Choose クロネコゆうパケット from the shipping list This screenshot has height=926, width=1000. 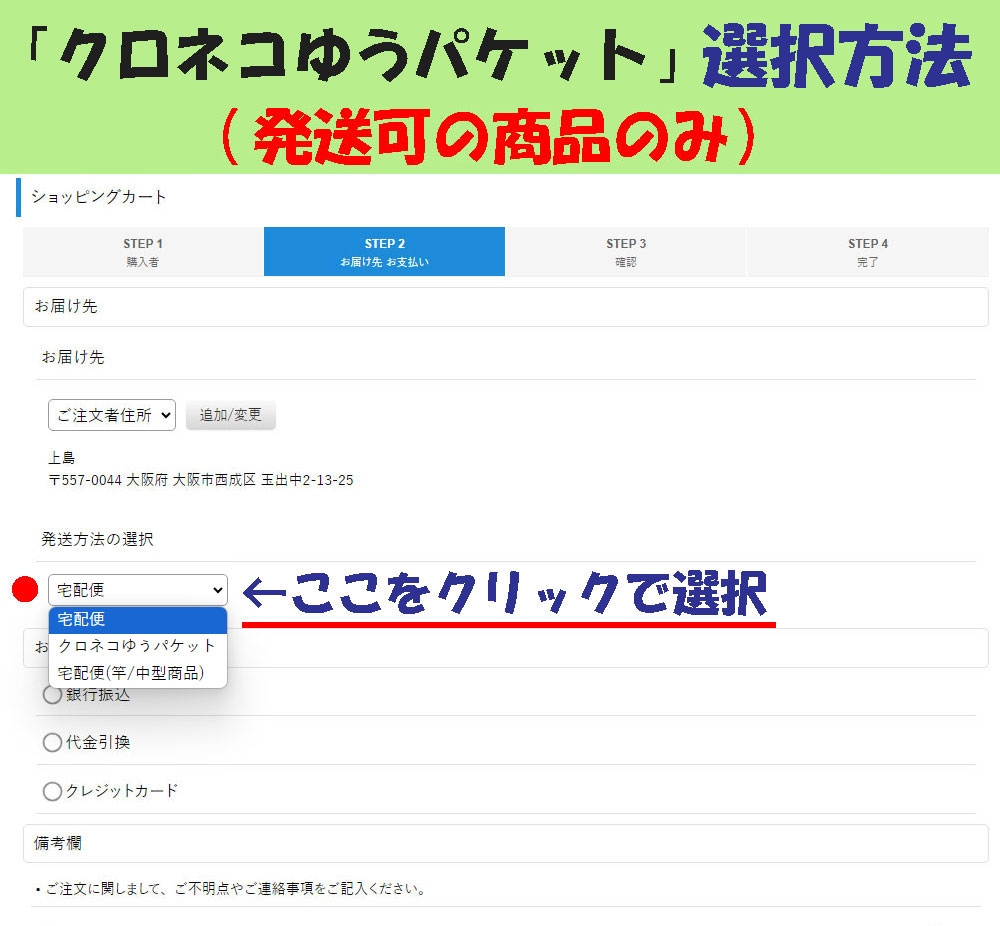tap(138, 646)
